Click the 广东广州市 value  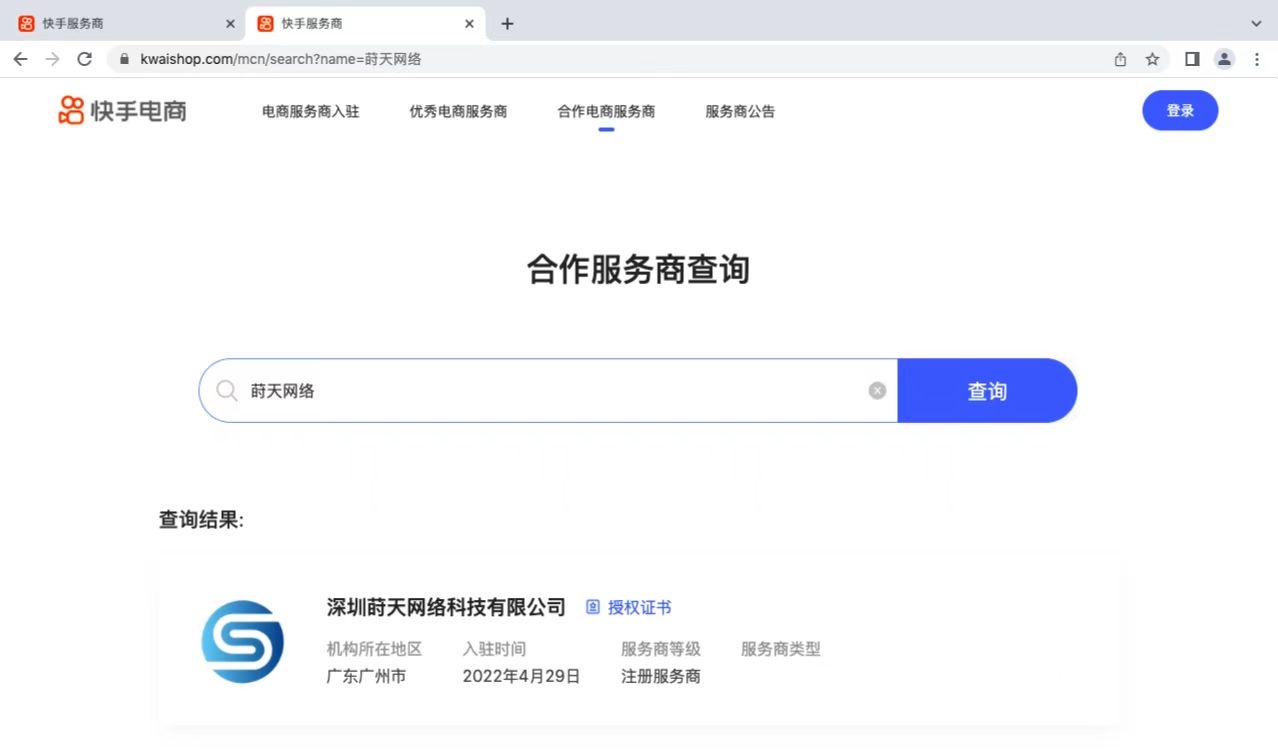coord(366,676)
